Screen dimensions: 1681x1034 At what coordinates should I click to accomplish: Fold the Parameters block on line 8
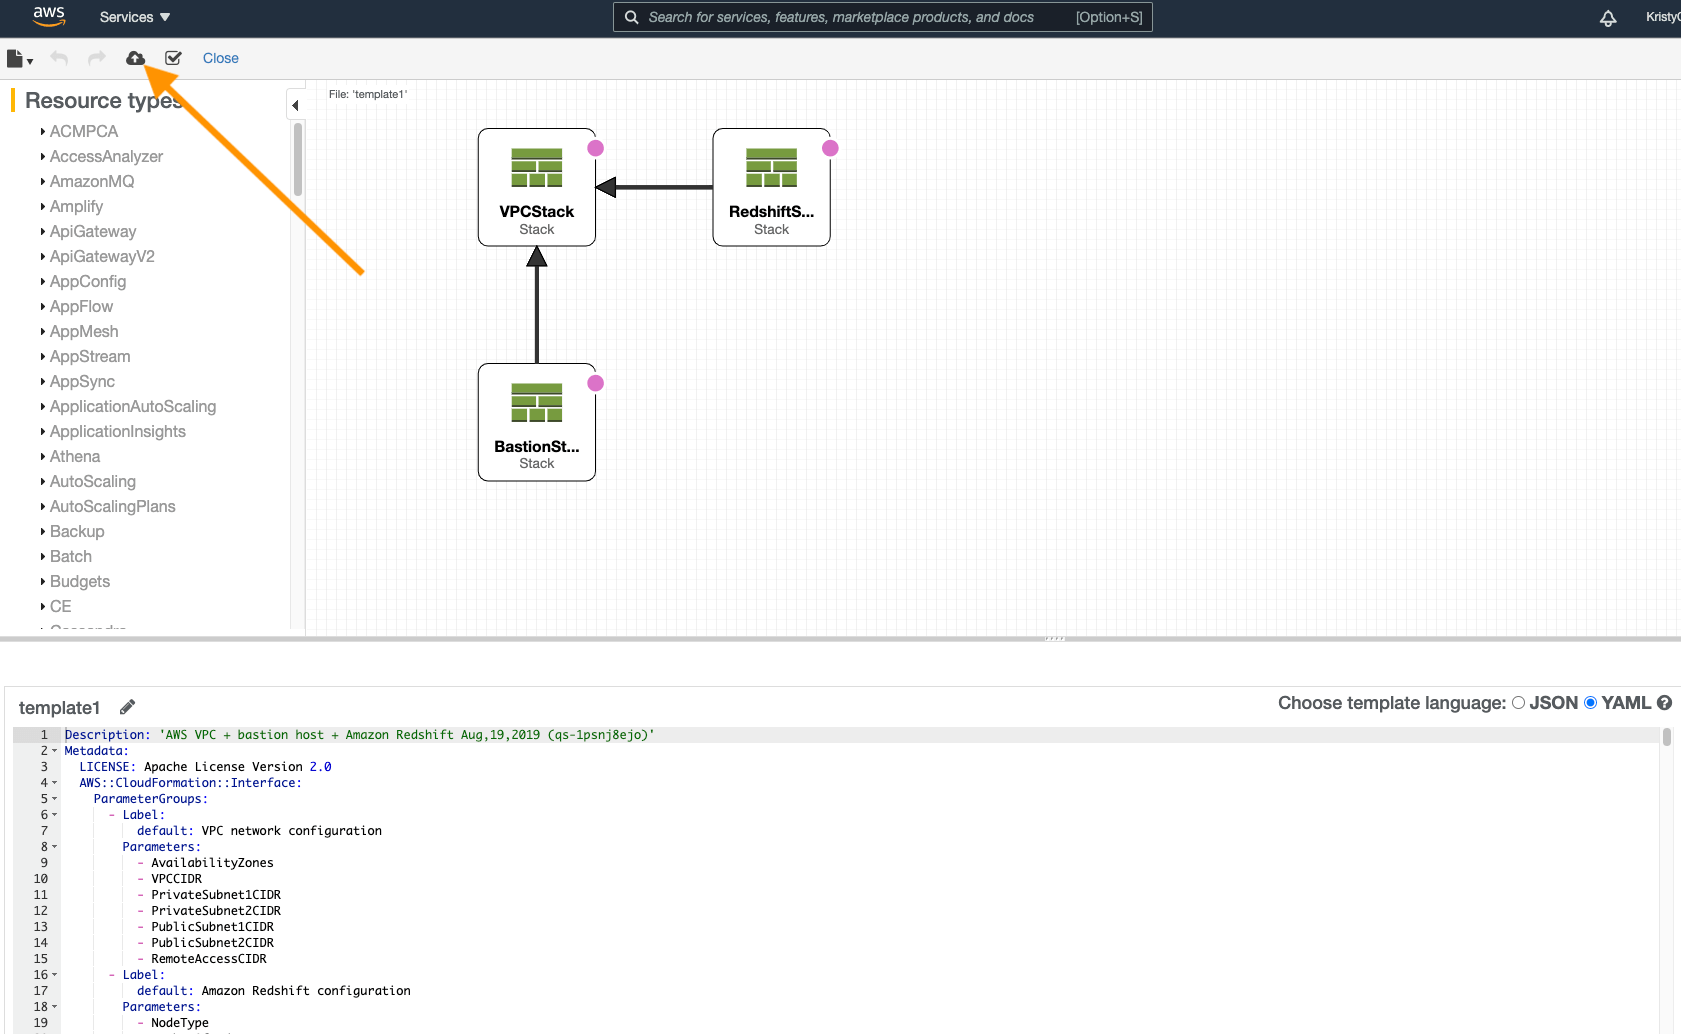tap(55, 847)
